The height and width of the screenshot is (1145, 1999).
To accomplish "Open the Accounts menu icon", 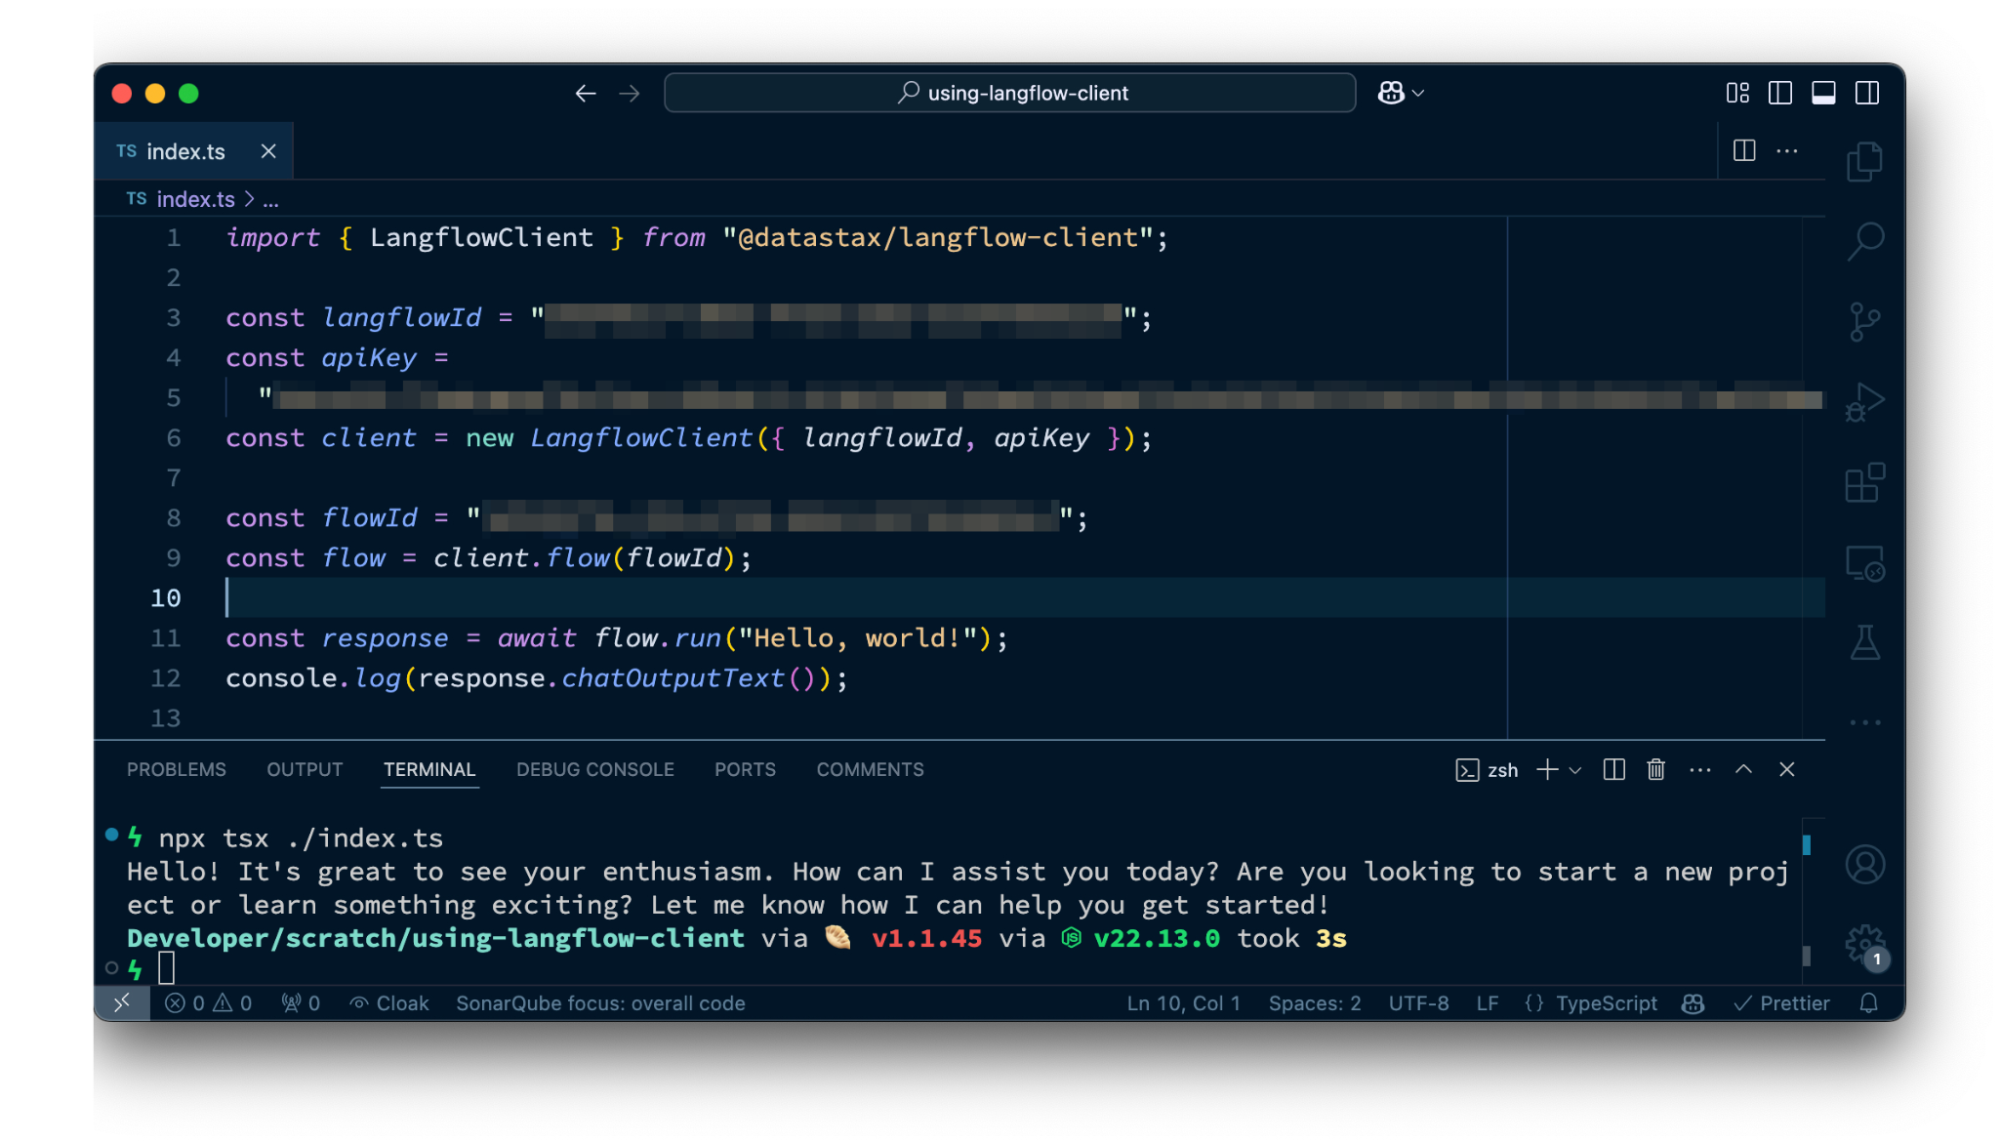I will tap(1864, 864).
